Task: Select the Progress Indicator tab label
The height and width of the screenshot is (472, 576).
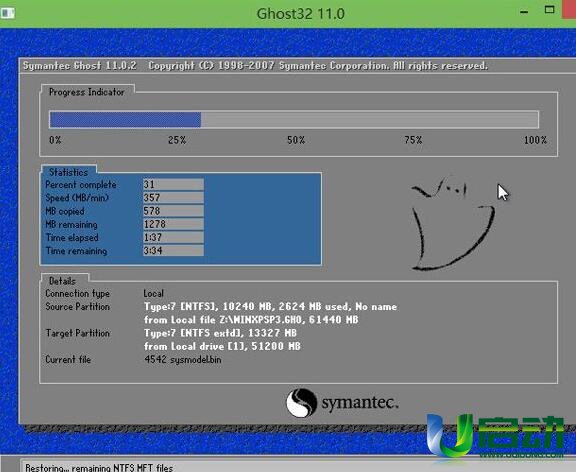Action: point(87,92)
